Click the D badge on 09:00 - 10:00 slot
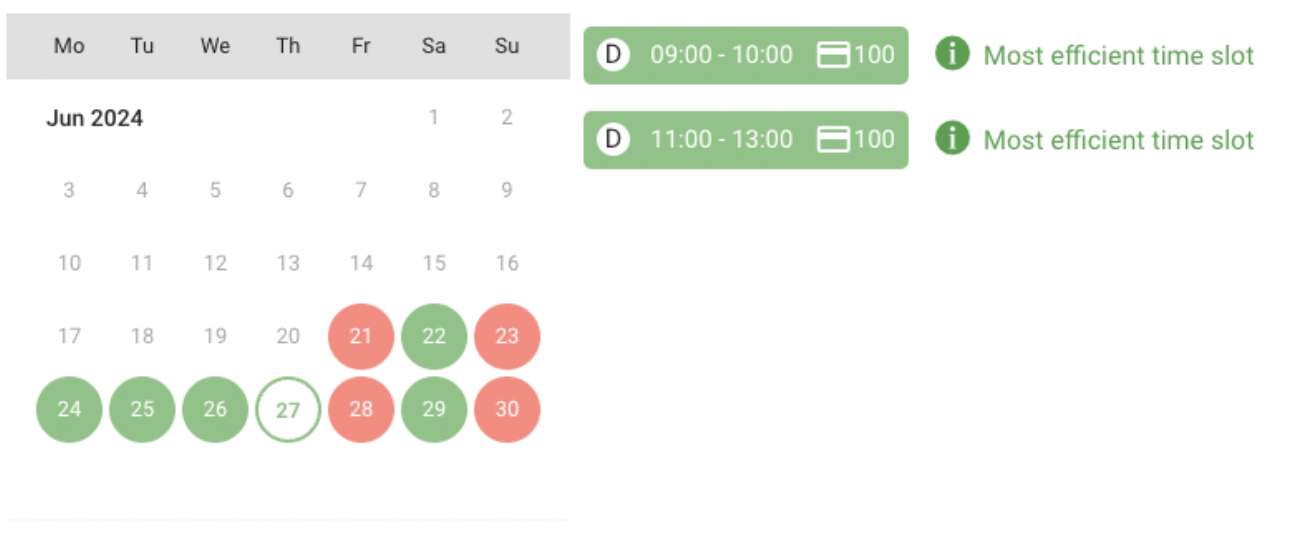Viewport: 1316px width, 534px height. [x=613, y=55]
